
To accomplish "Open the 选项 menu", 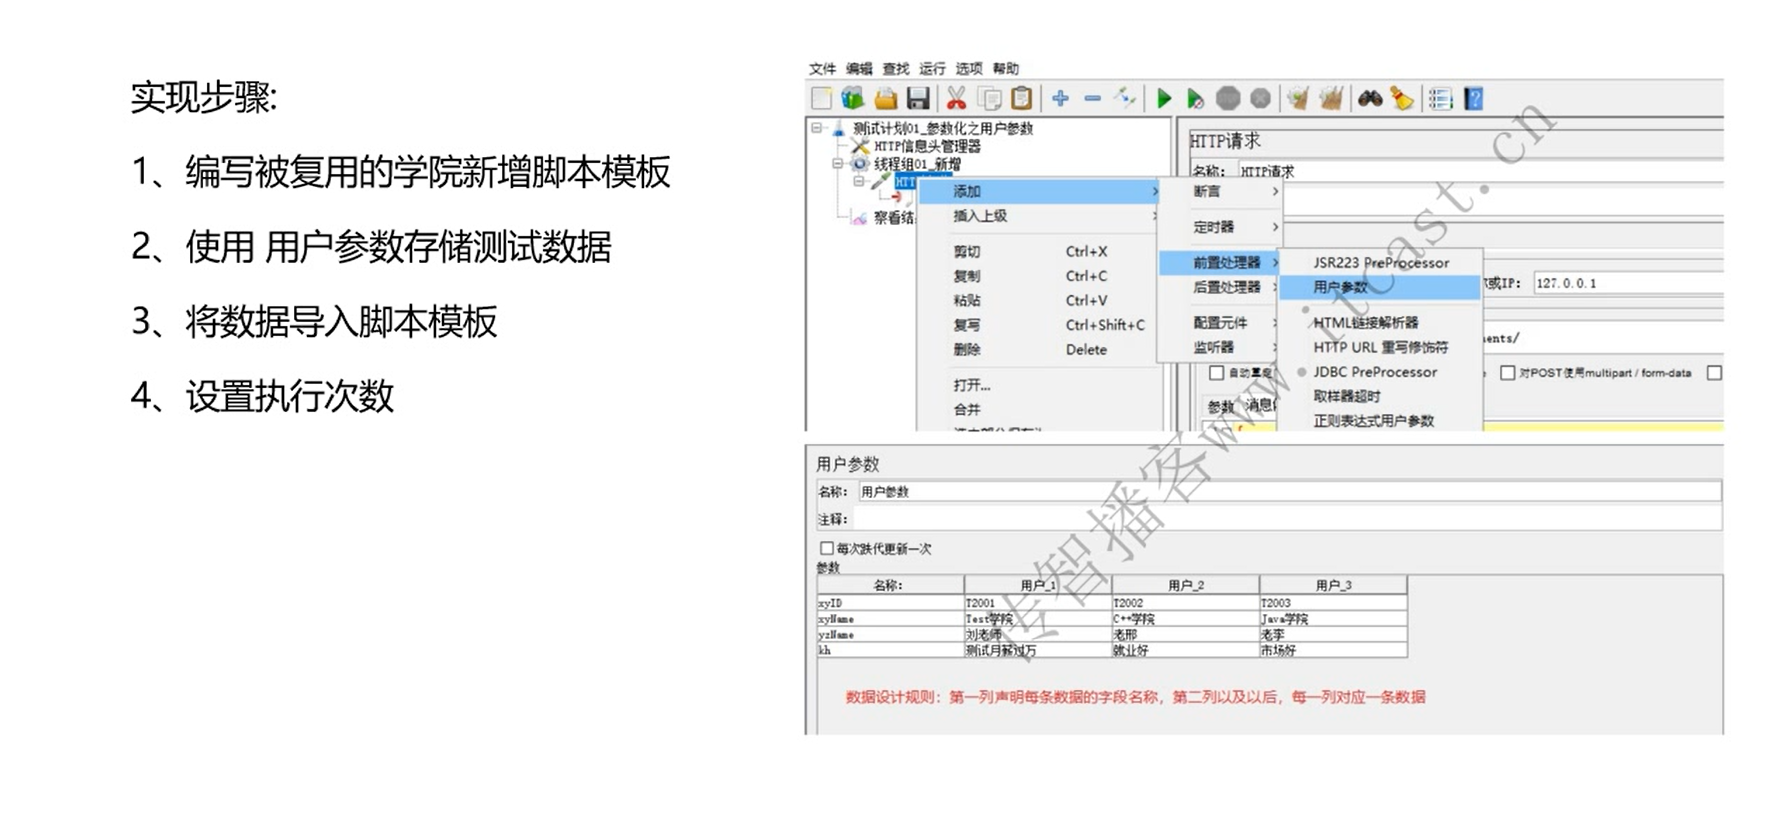I will point(969,69).
